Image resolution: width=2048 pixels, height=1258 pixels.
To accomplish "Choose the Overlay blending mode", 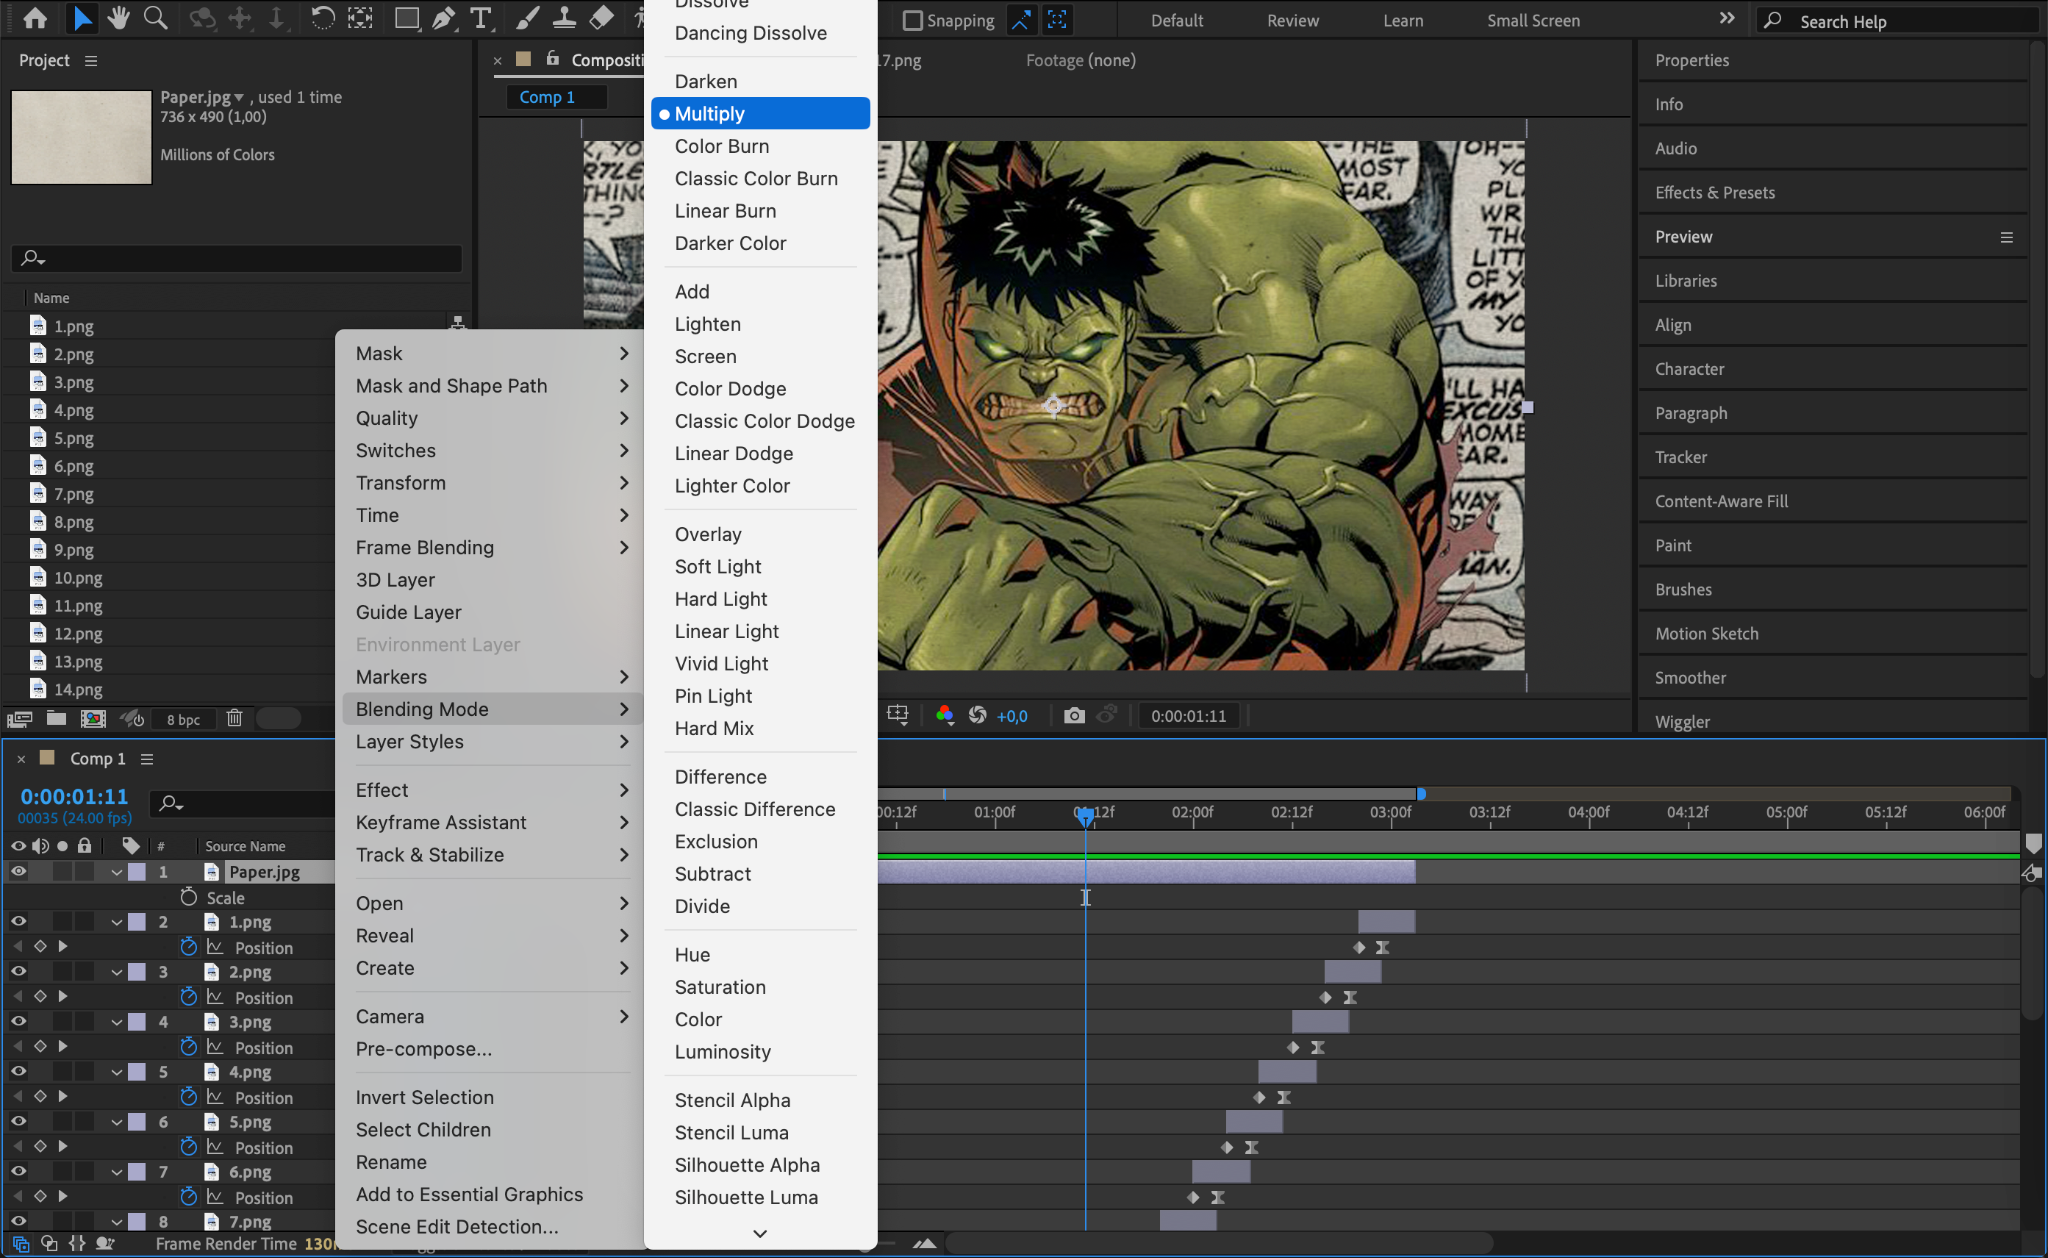I will click(x=707, y=534).
